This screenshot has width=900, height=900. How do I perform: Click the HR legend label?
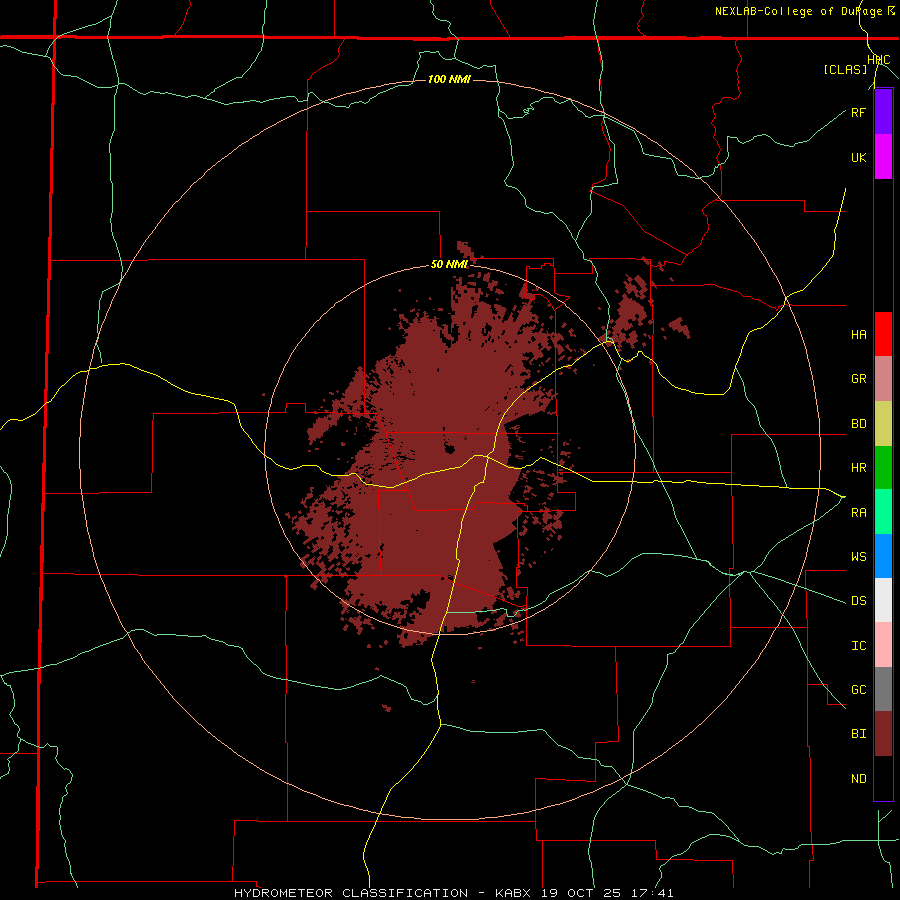(858, 468)
